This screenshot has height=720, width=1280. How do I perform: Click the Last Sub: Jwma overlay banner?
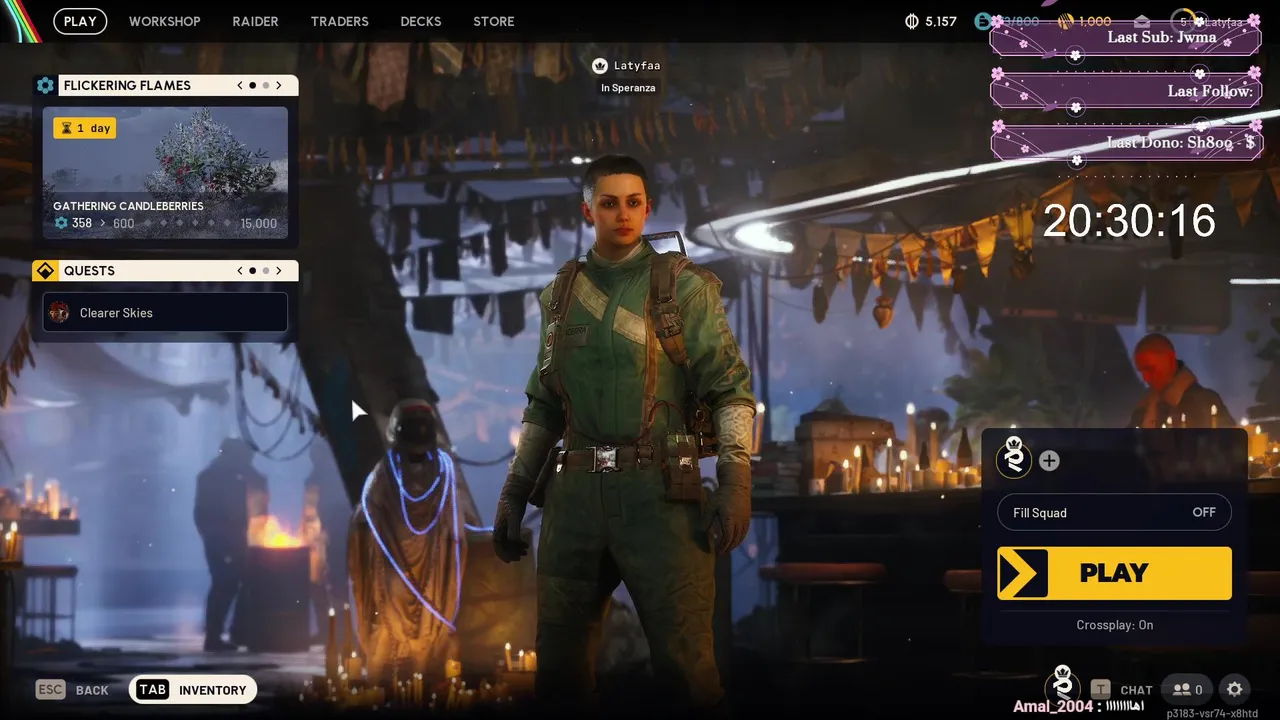(1126, 38)
